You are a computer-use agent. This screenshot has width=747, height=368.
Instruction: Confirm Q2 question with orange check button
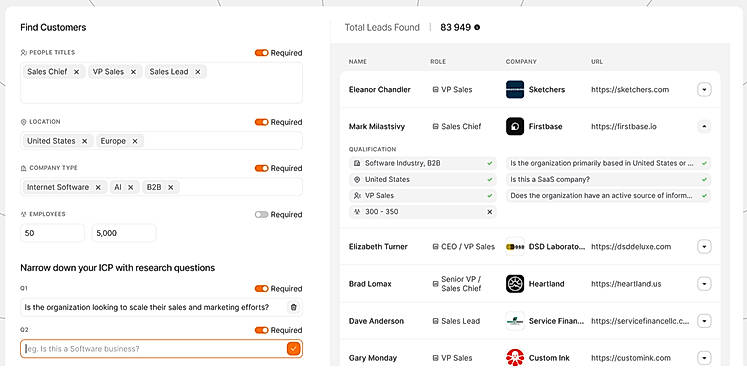(293, 349)
